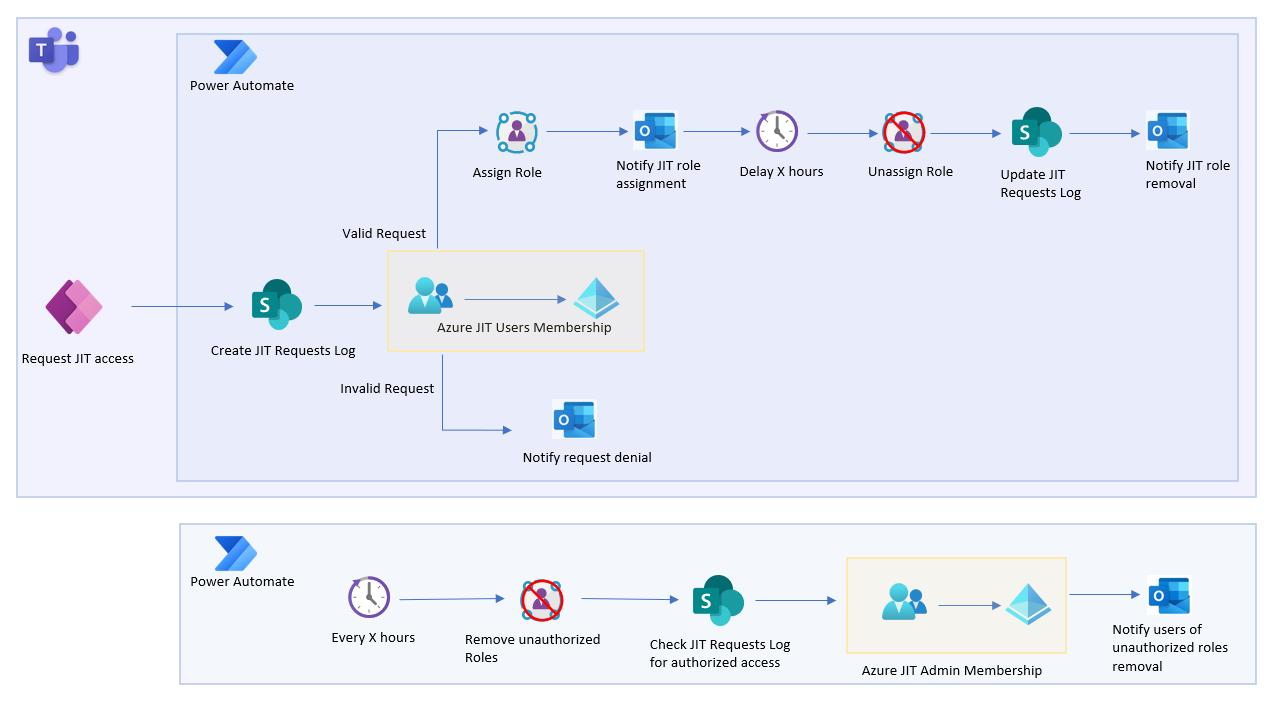Viewport: 1269px width, 706px height.
Task: Select the Every X hours clock icon
Action: [369, 597]
